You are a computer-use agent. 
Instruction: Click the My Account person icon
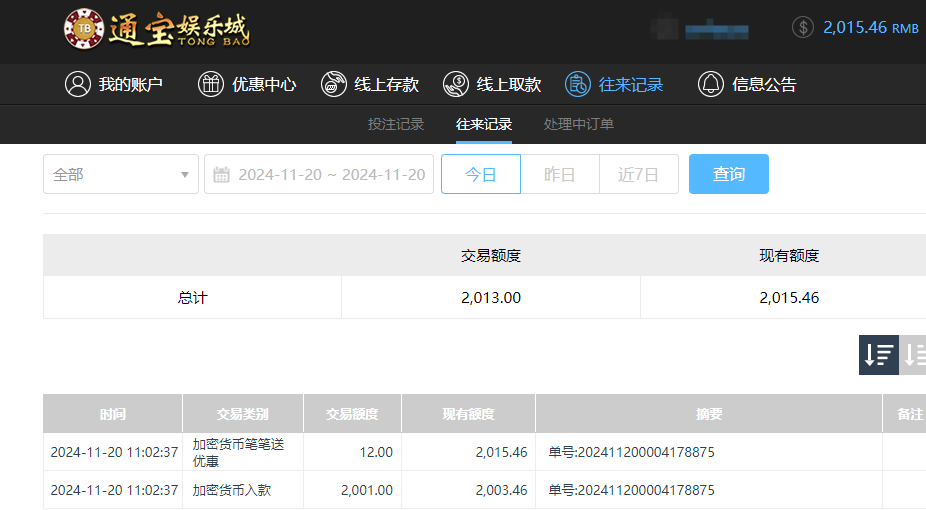[78, 85]
